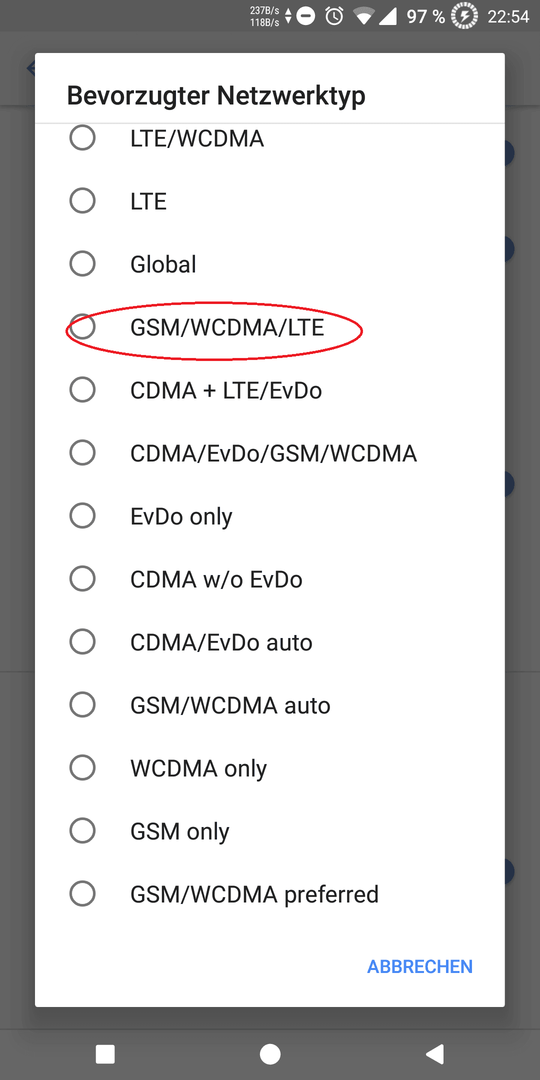Choose the GSM only option

tap(269, 831)
